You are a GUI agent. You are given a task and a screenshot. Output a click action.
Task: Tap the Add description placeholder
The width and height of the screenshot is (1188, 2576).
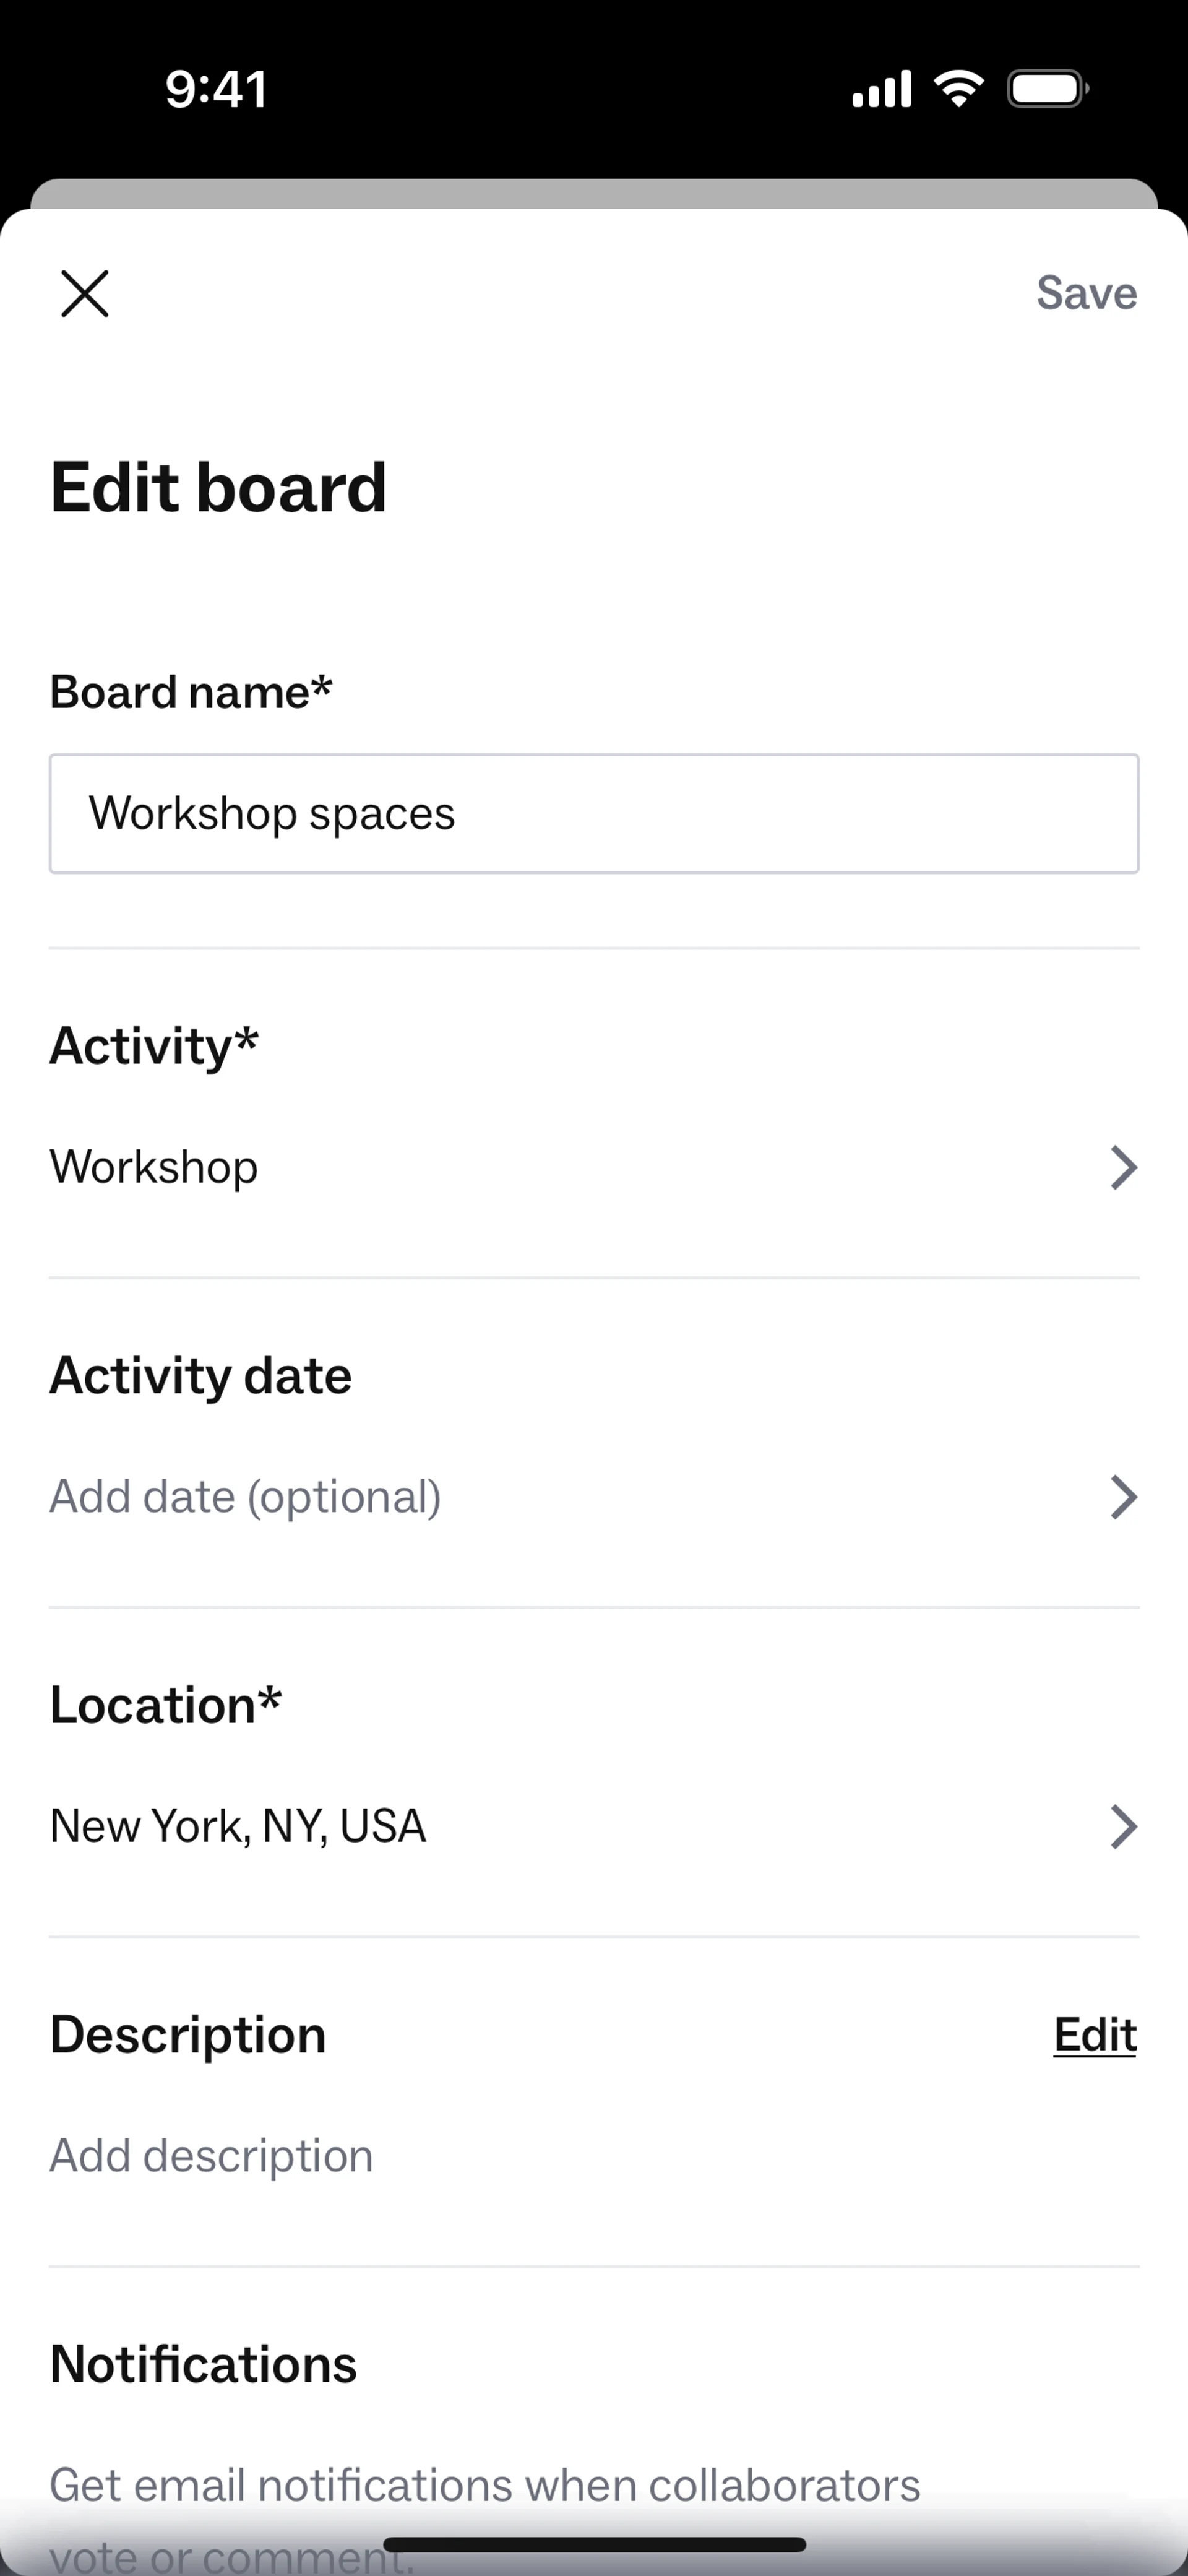[211, 2155]
